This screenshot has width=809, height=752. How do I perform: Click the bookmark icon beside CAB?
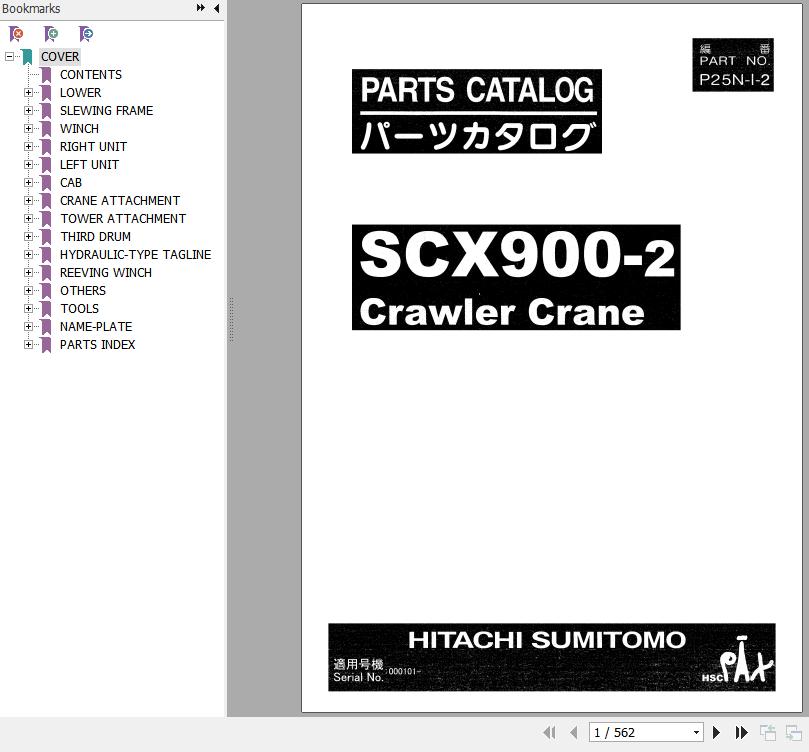pyautogui.click(x=46, y=183)
